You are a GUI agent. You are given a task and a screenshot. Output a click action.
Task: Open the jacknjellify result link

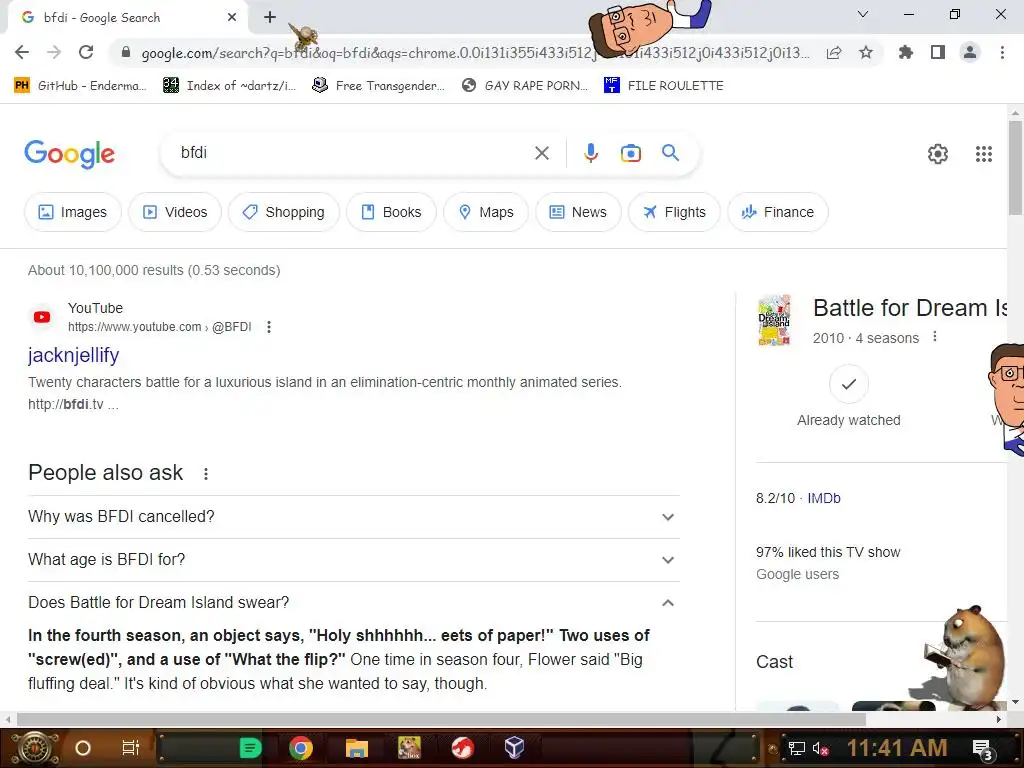[73, 355]
